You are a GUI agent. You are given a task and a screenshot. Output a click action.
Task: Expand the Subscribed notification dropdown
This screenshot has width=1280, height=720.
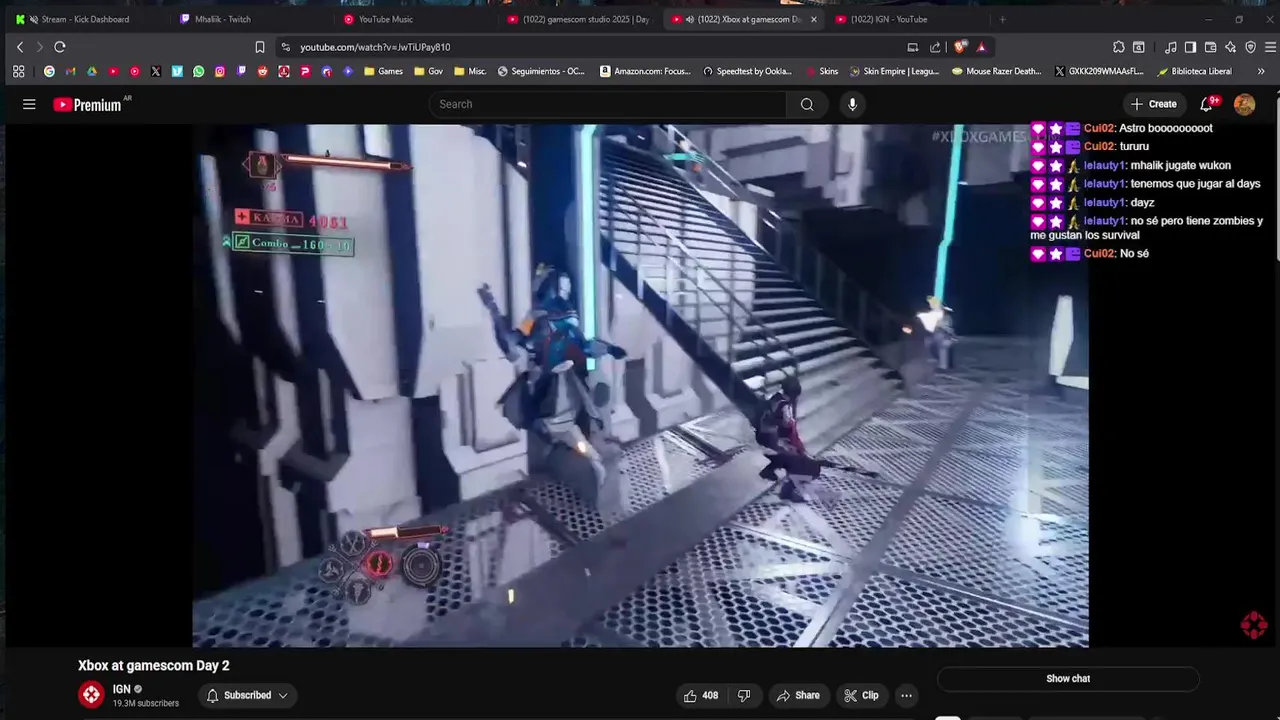click(x=247, y=695)
